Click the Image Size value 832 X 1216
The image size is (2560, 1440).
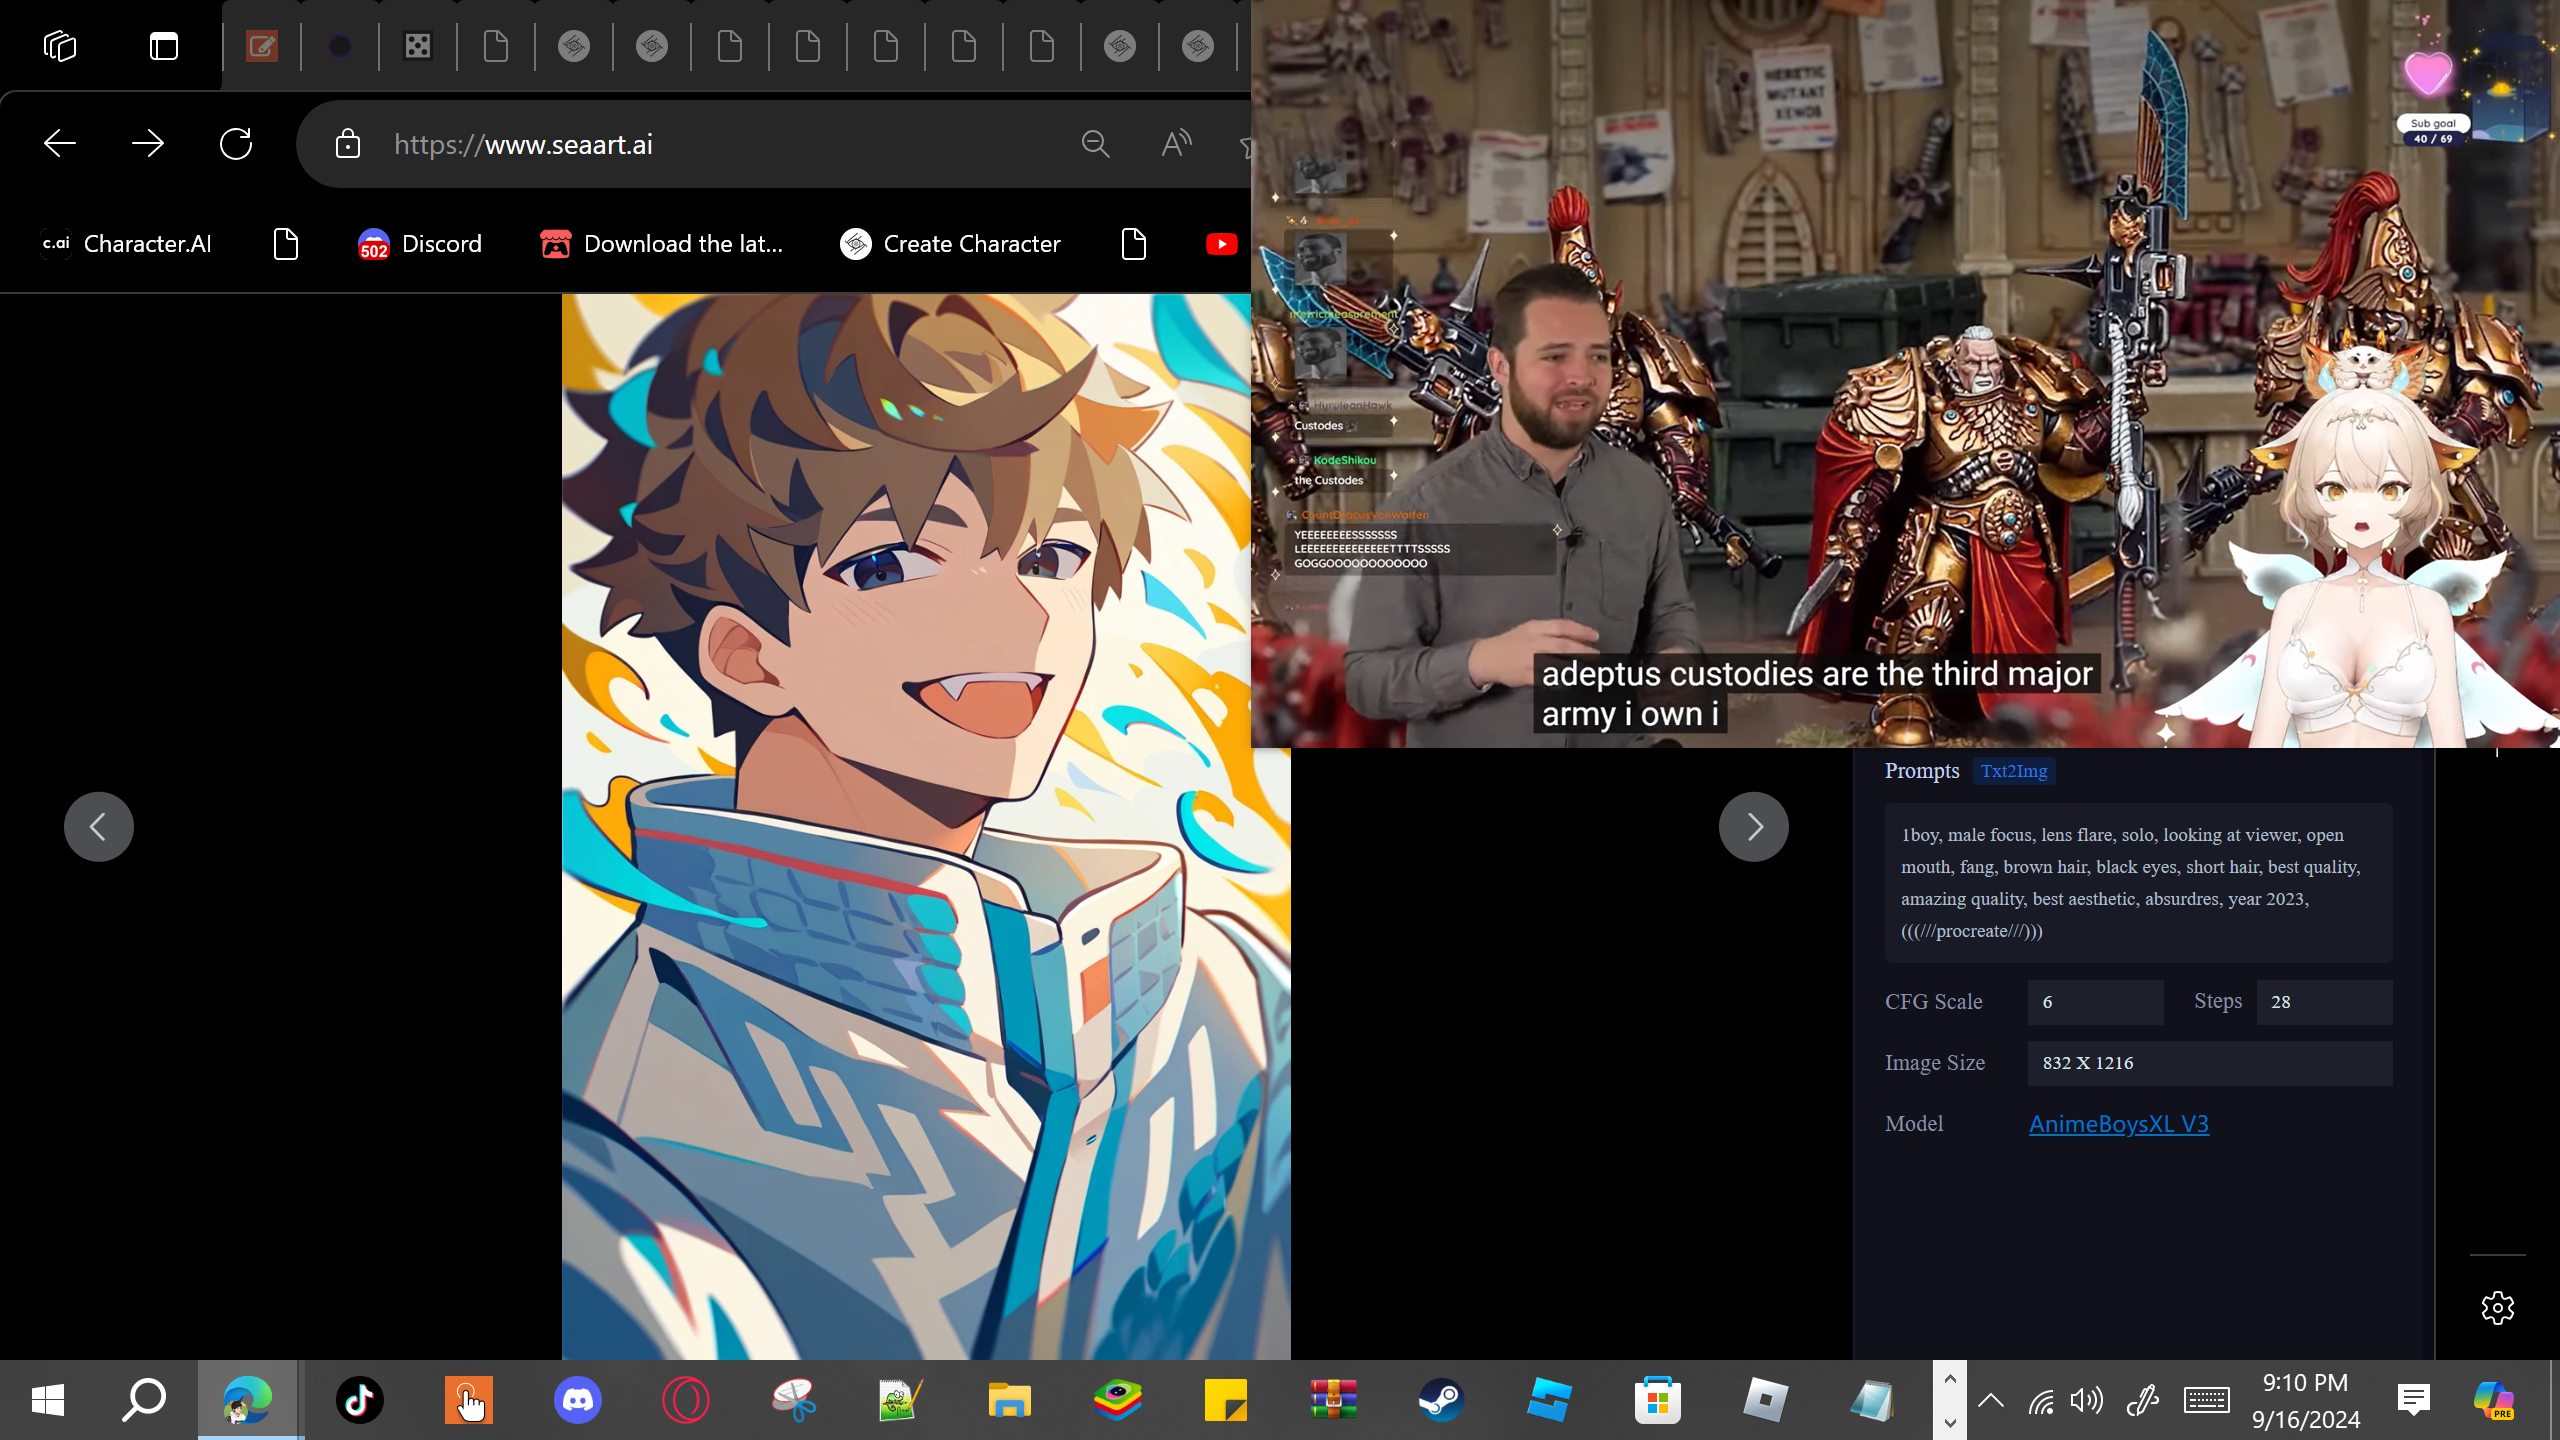pos(2210,1063)
